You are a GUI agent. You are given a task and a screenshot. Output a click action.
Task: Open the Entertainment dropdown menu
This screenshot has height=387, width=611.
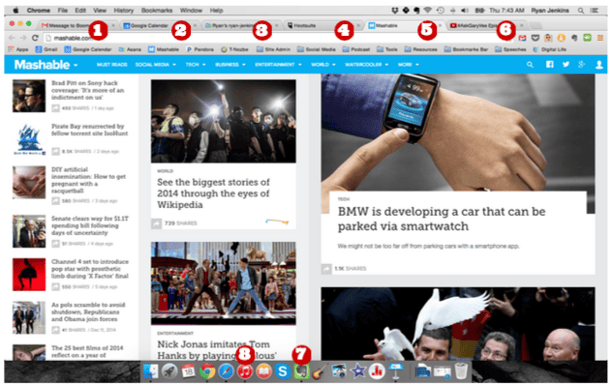(x=278, y=65)
